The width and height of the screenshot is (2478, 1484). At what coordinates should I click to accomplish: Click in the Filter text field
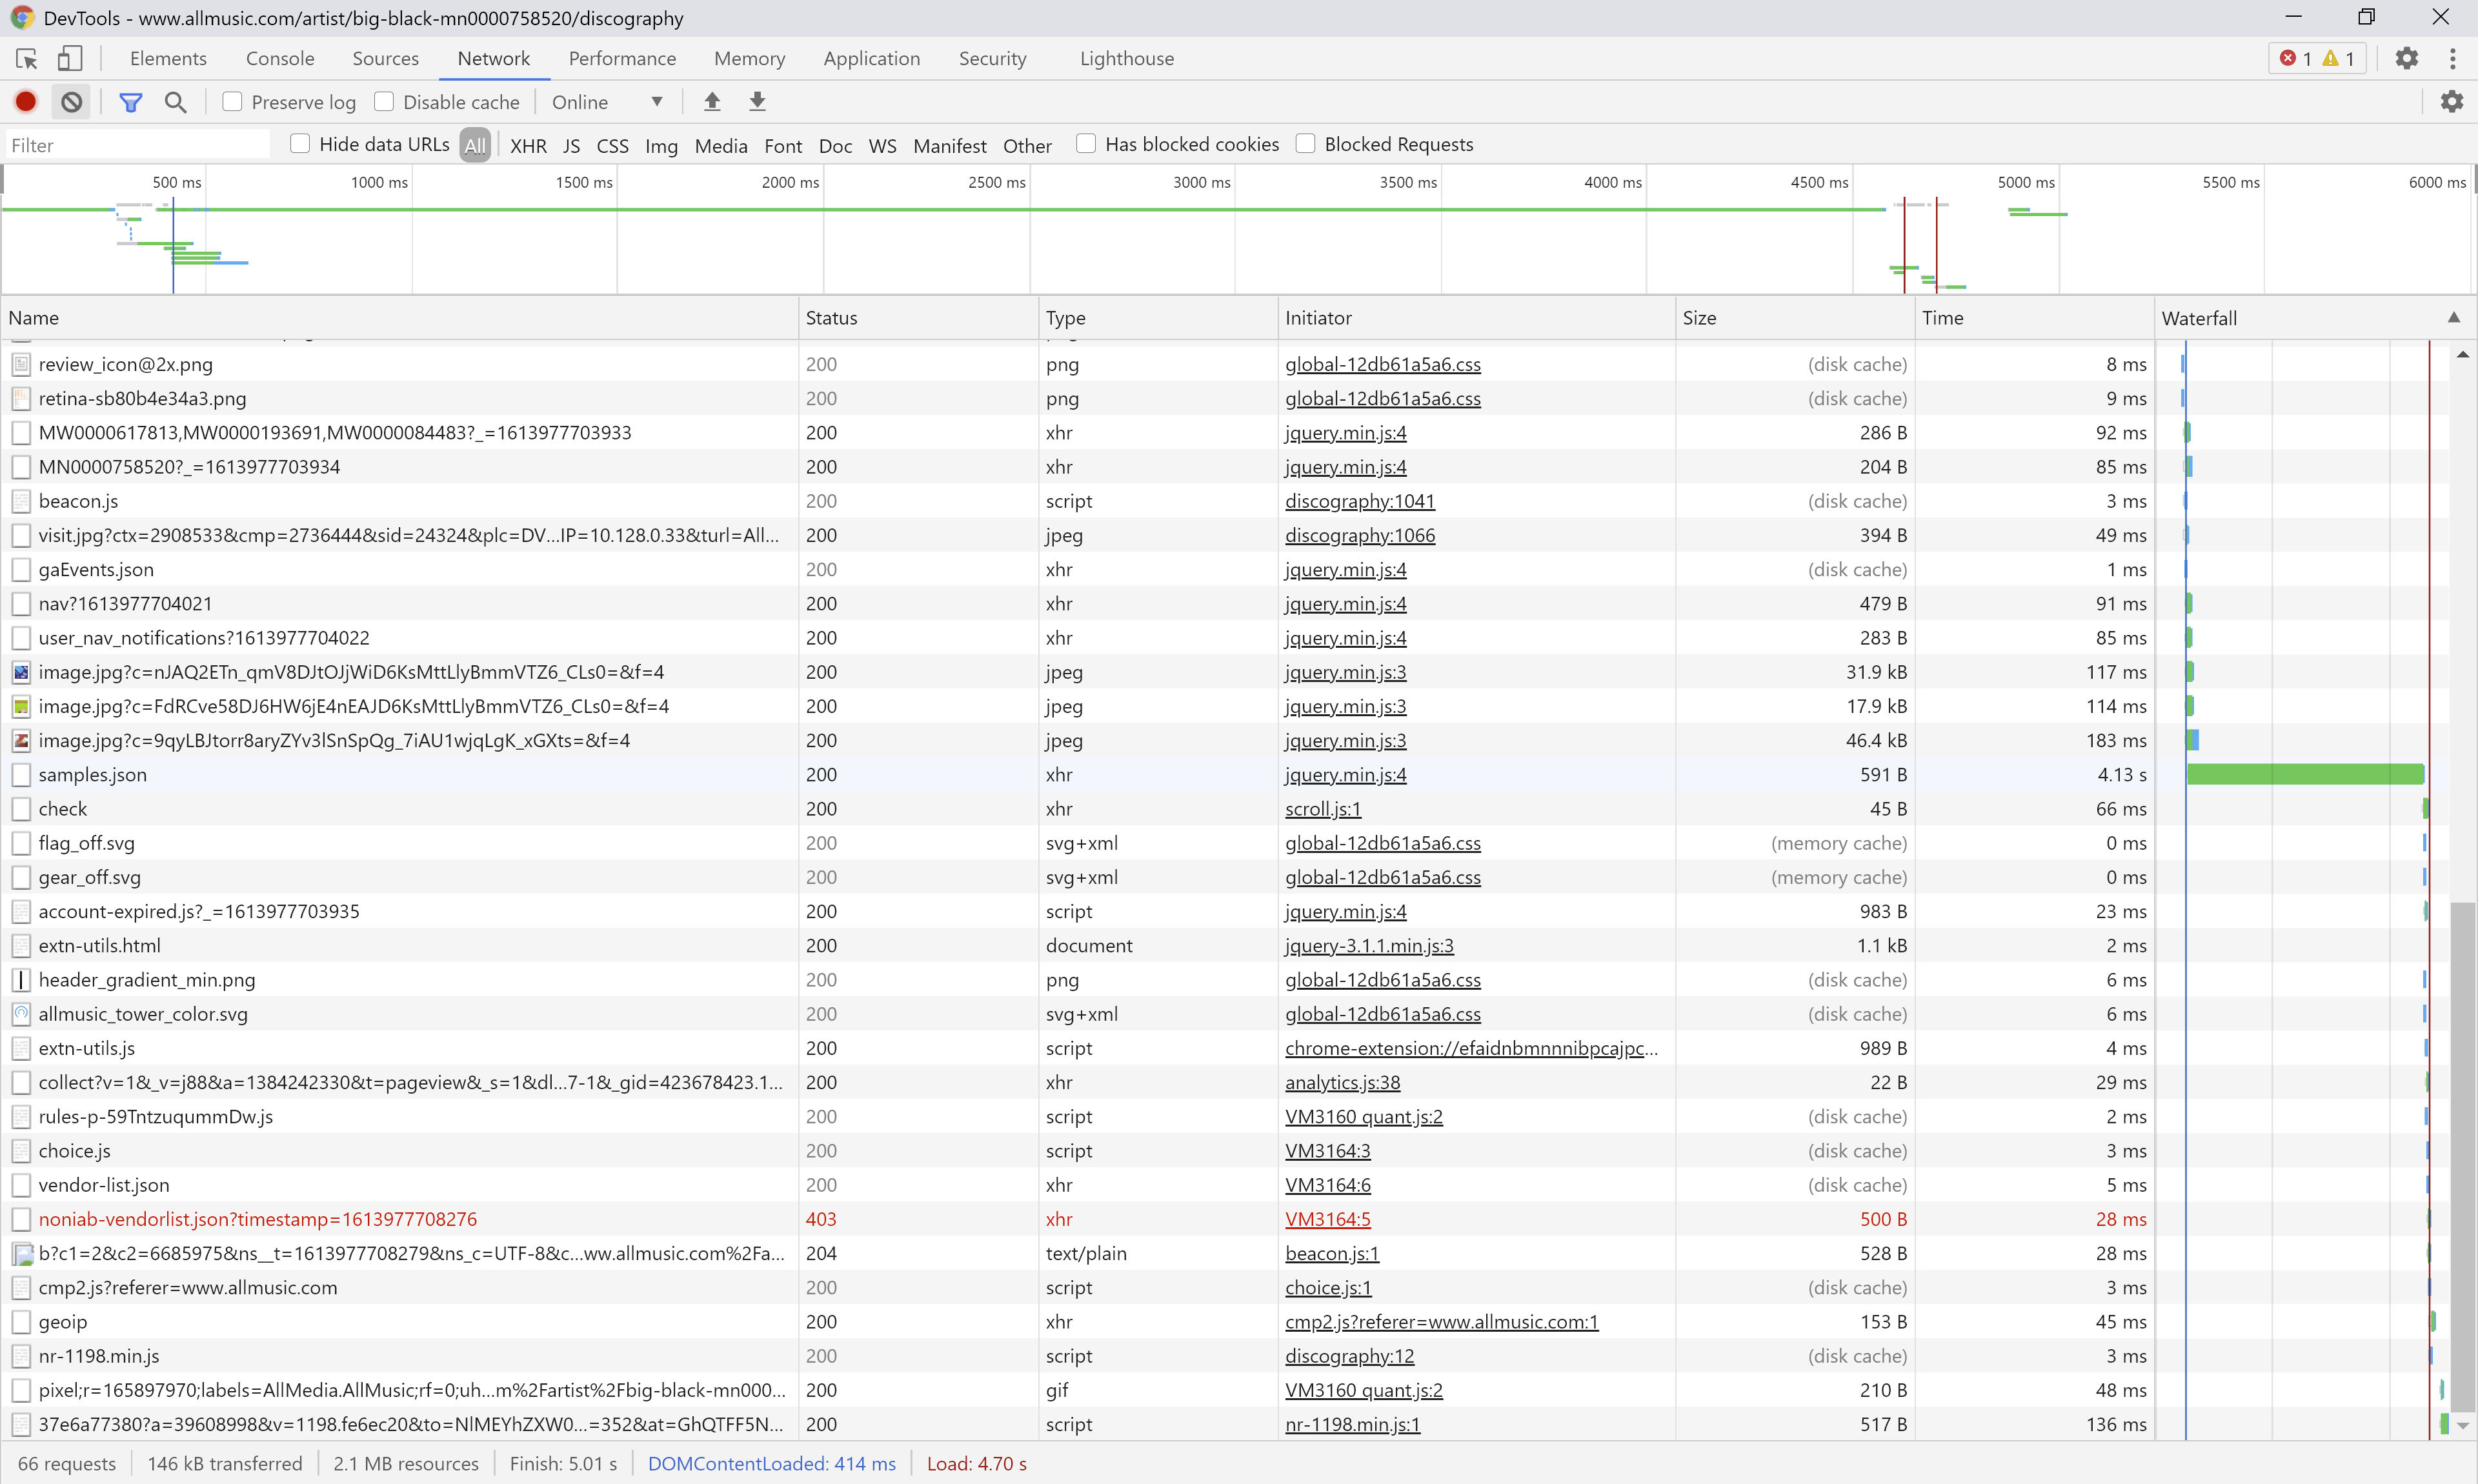138,146
